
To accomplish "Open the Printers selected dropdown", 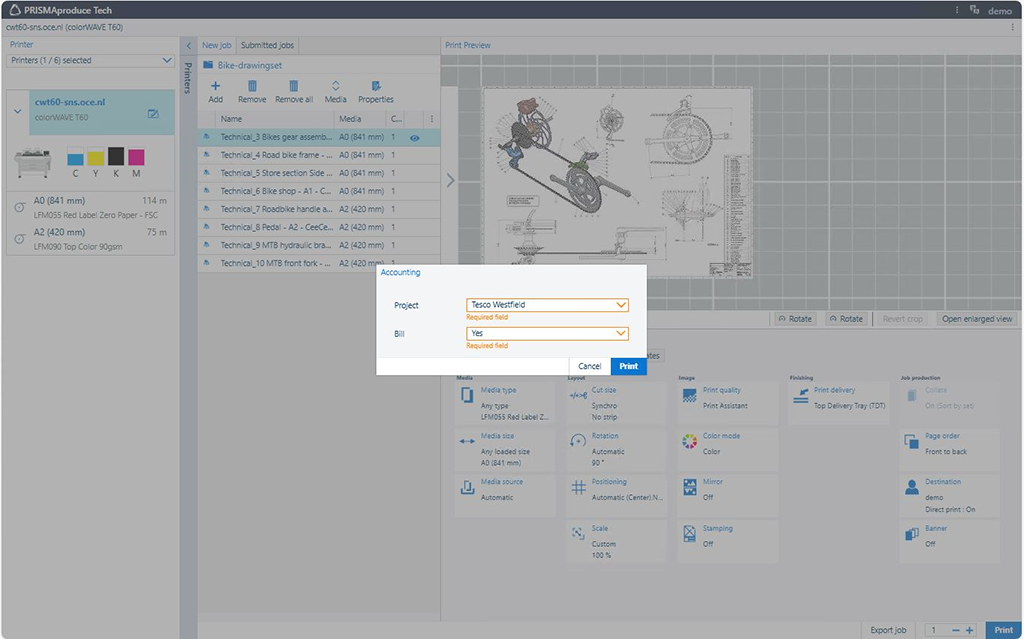I will point(91,60).
